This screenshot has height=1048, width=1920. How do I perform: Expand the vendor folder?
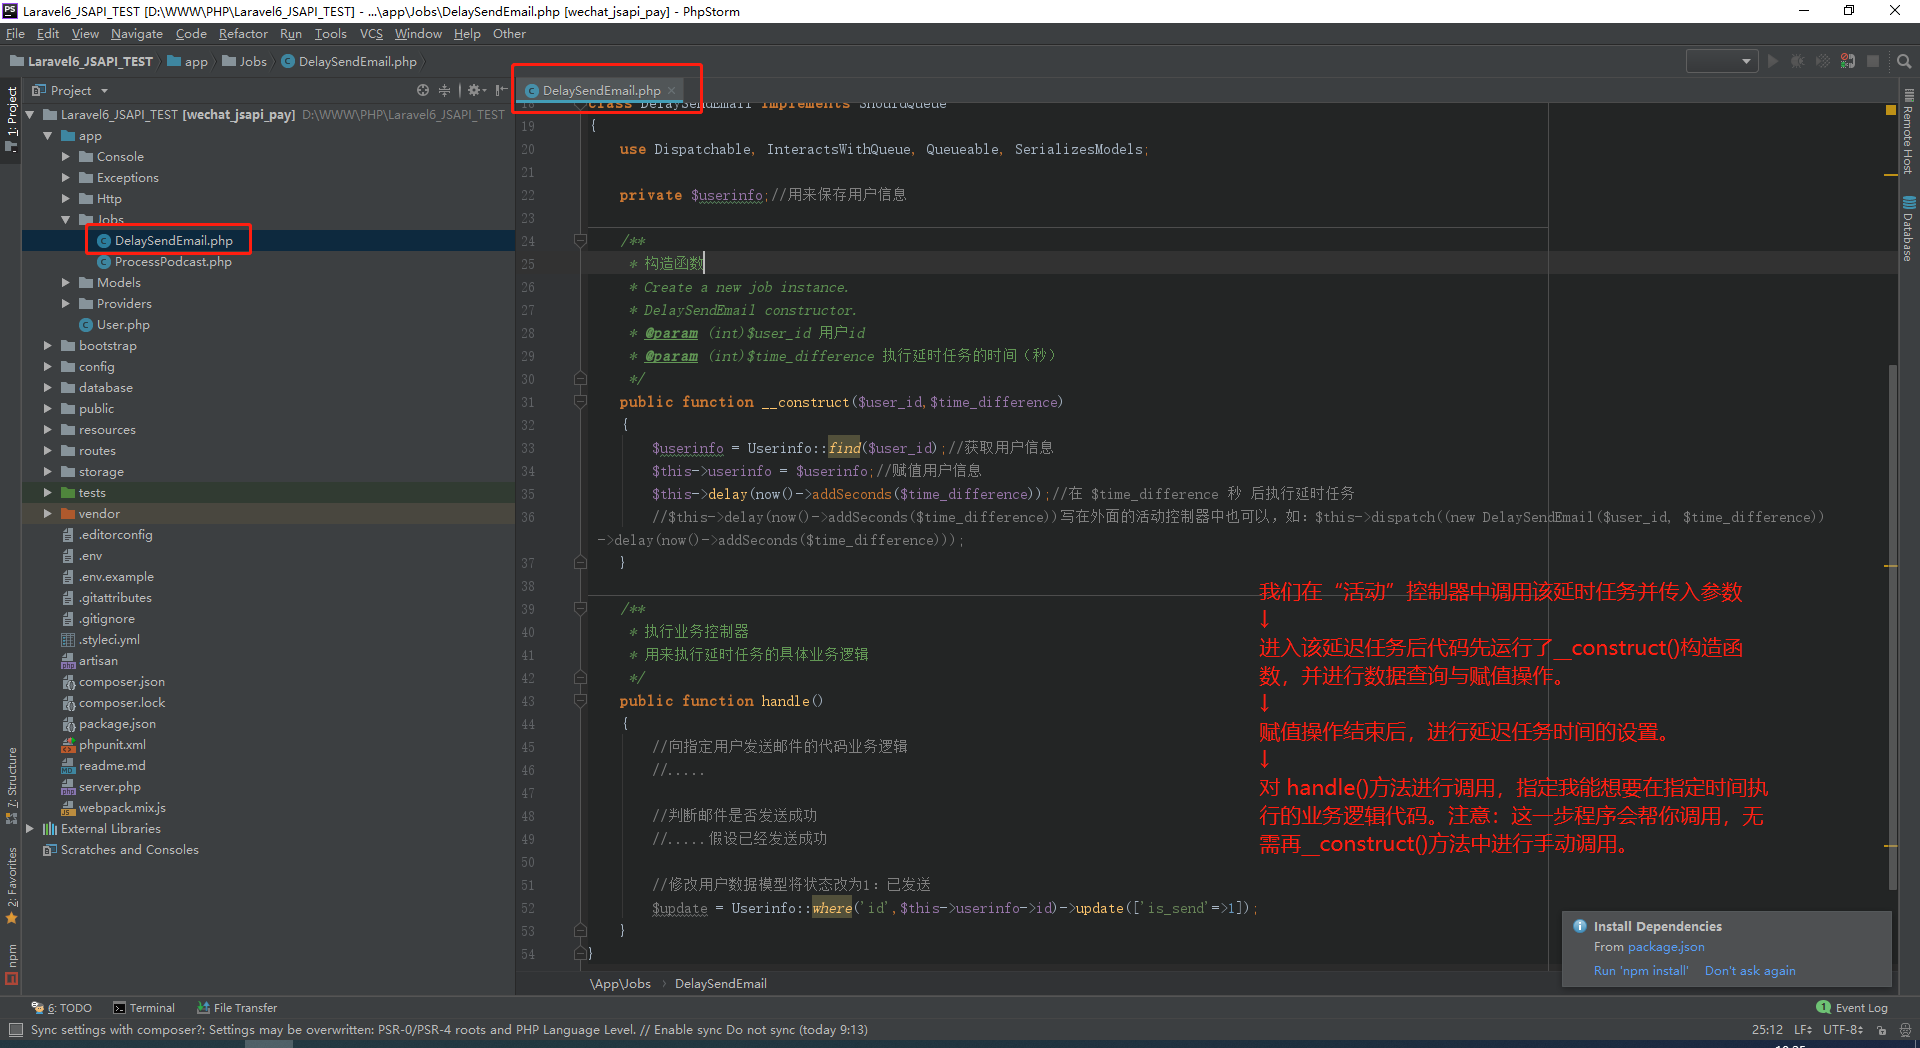pyautogui.click(x=48, y=514)
